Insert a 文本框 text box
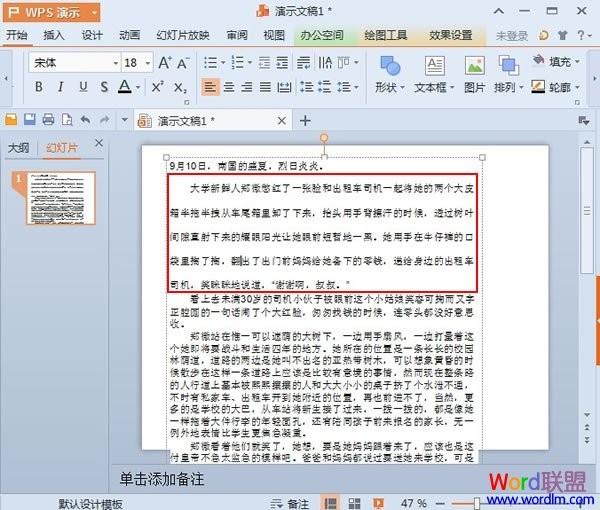The image size is (600, 510). (434, 75)
